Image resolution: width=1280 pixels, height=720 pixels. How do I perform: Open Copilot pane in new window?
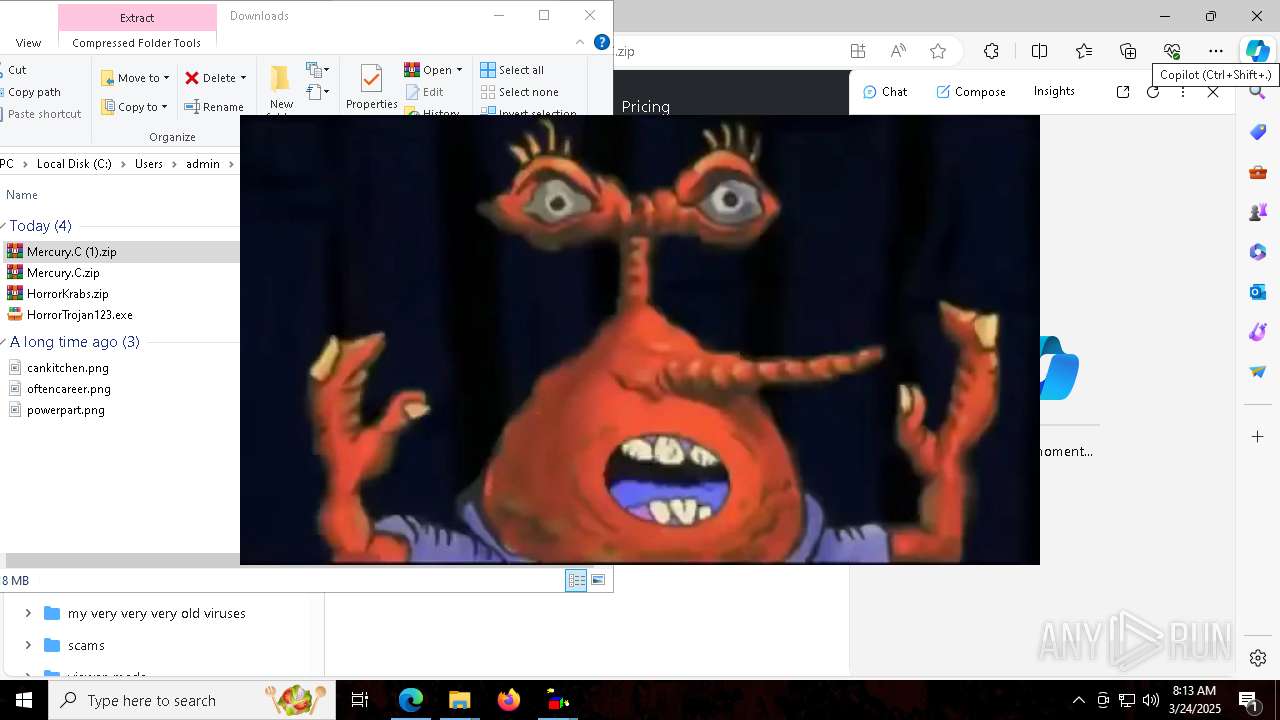tap(1123, 91)
